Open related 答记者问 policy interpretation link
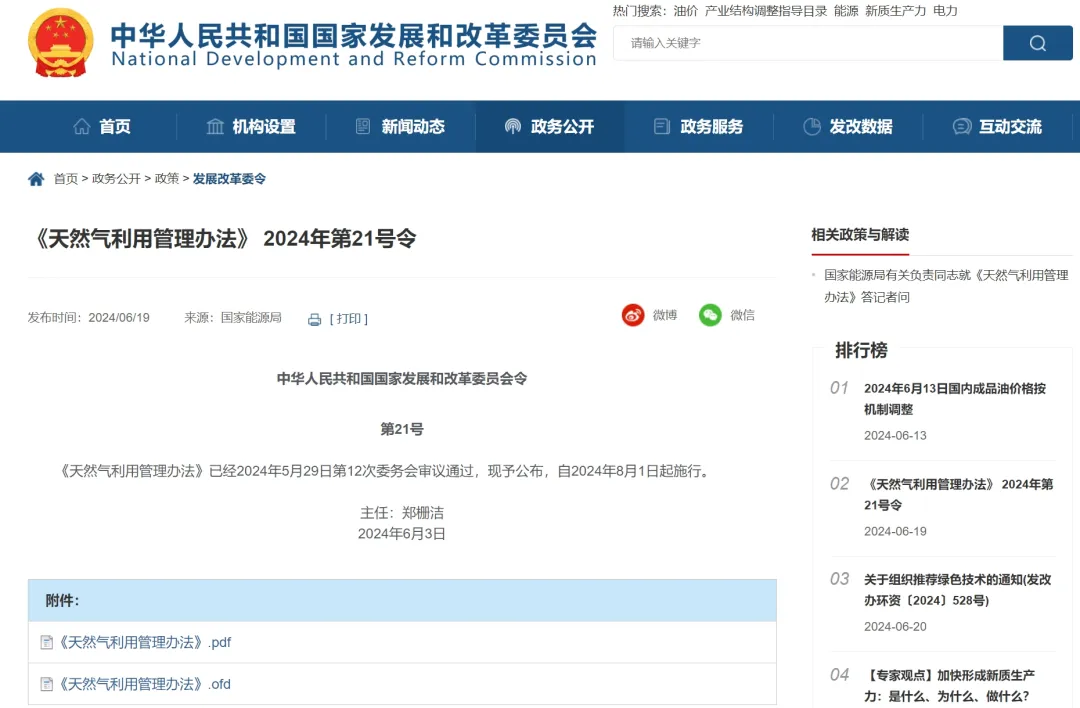 pyautogui.click(x=945, y=286)
